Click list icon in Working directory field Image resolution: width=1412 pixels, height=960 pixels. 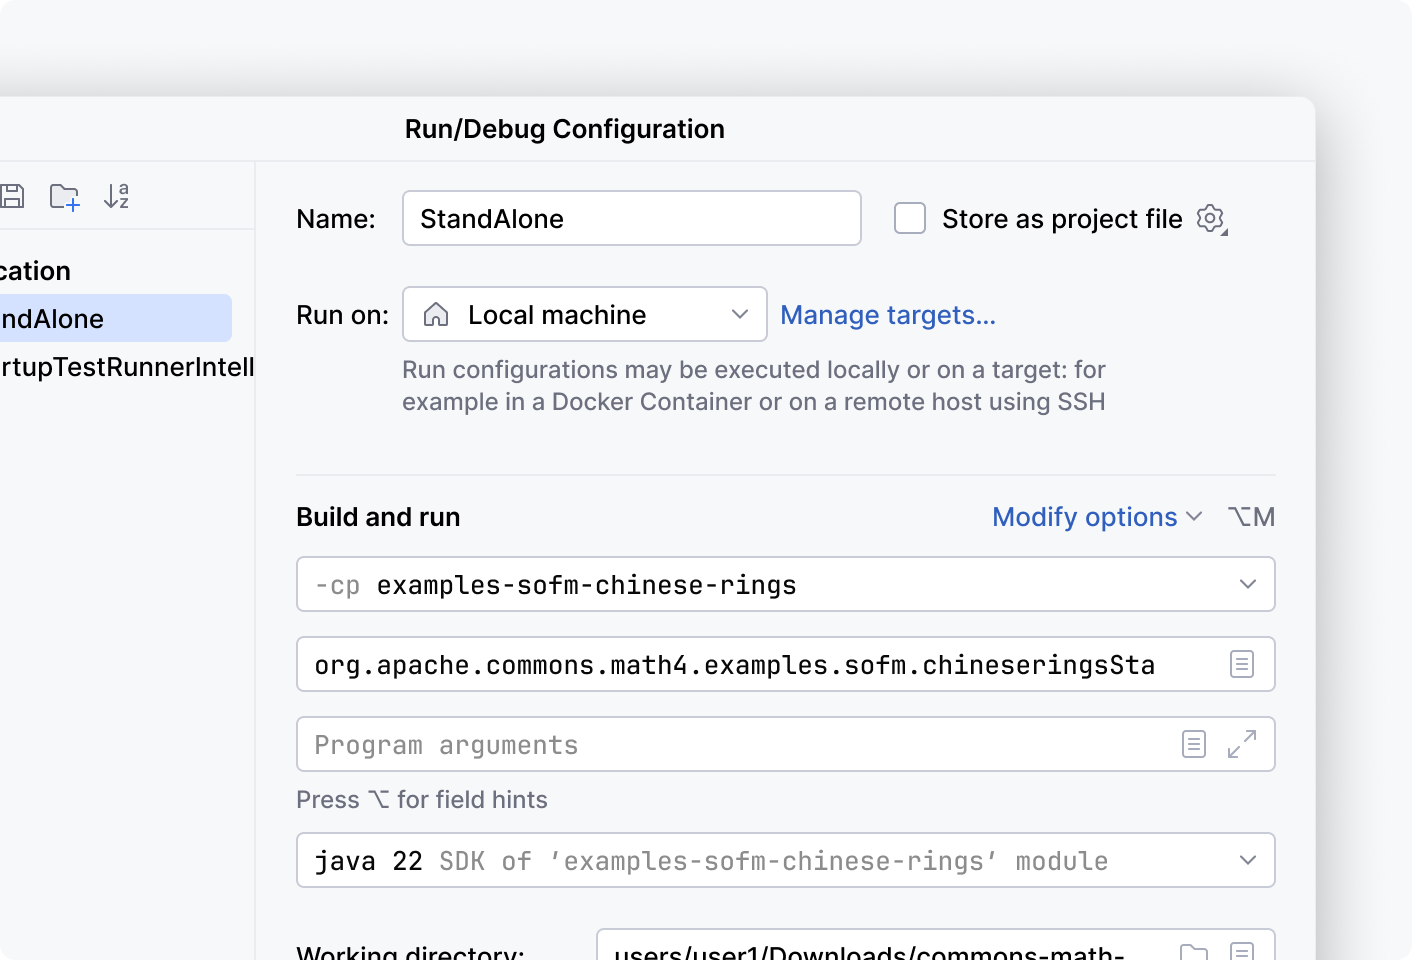(1242, 950)
